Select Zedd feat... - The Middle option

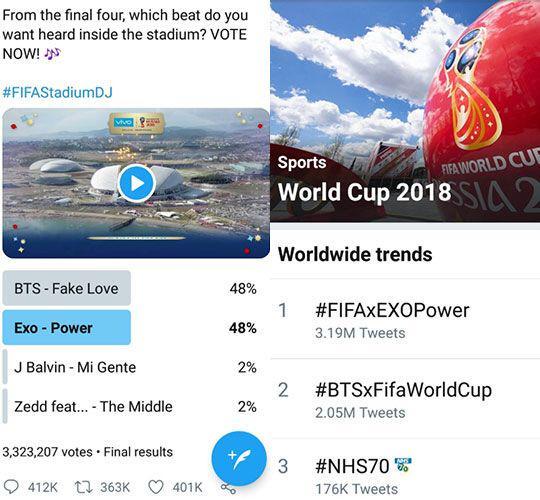129,406
